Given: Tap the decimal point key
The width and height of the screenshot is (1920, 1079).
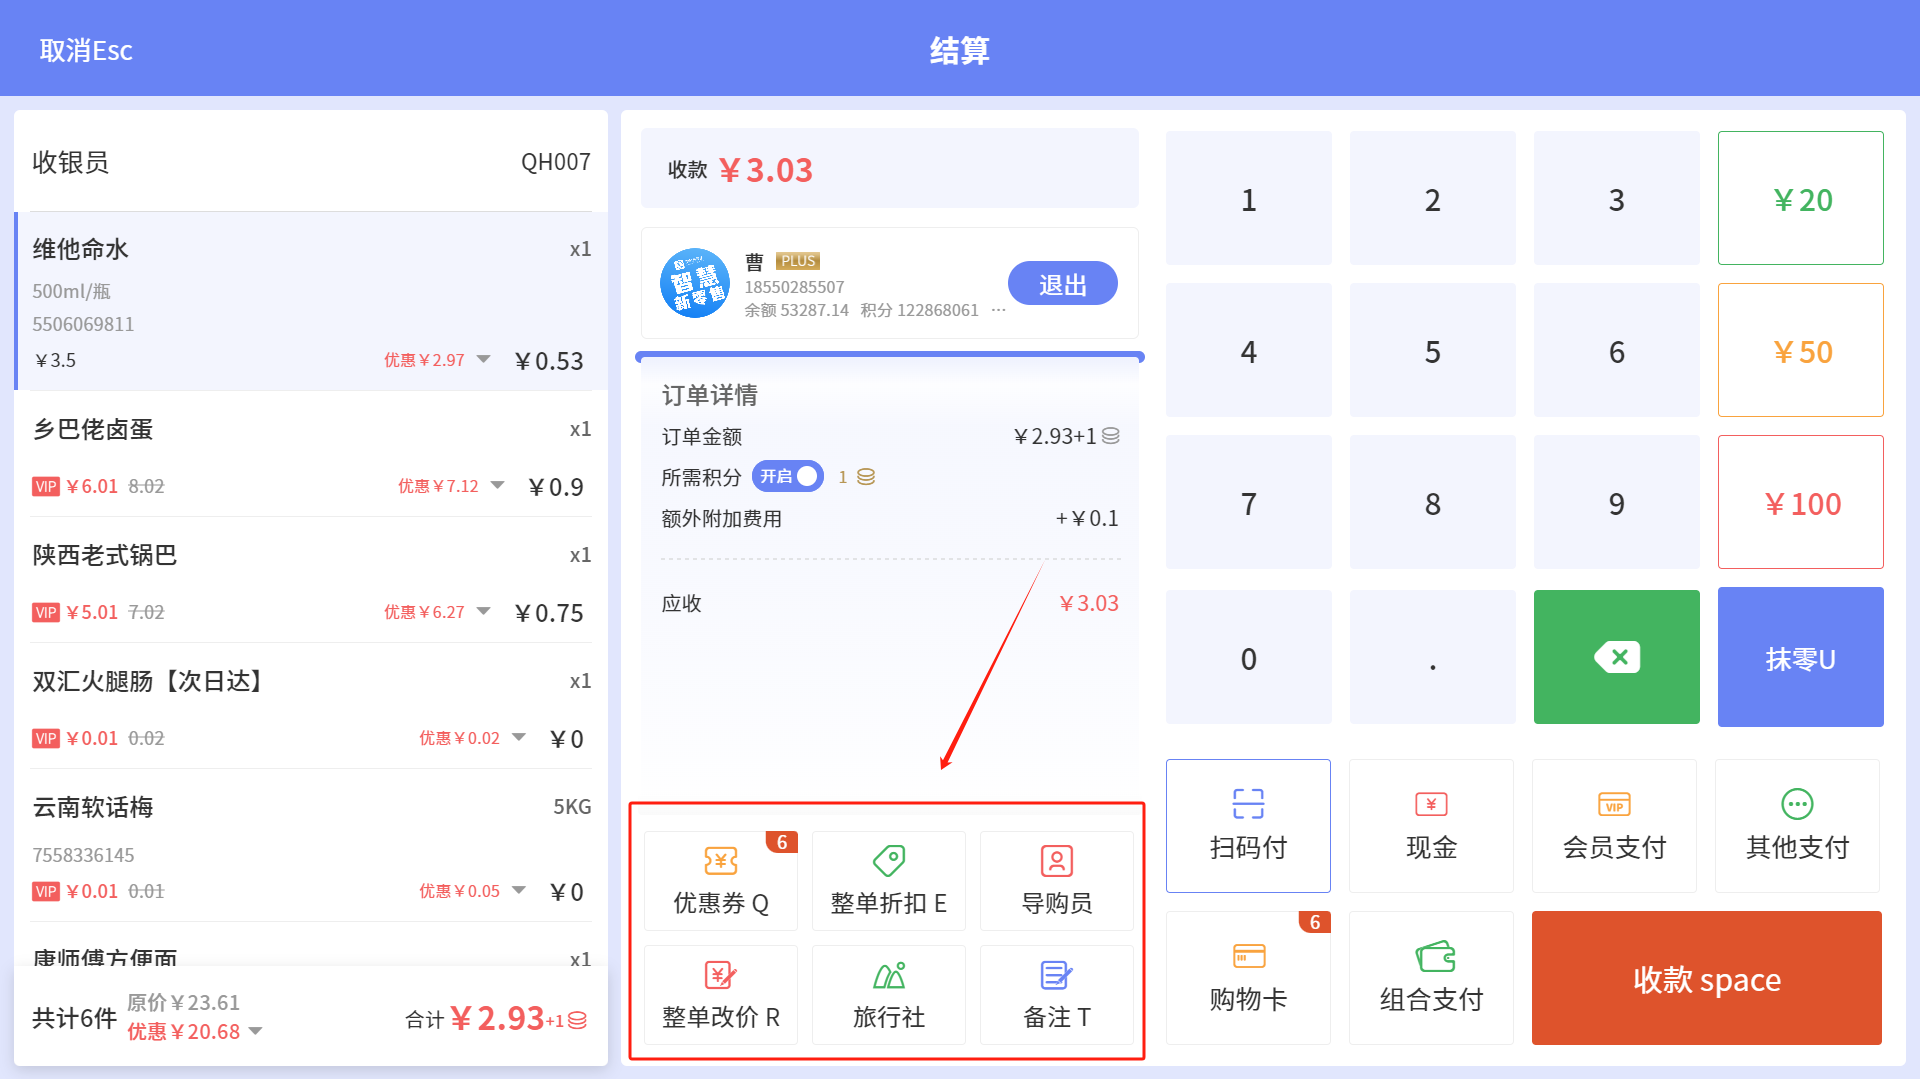Looking at the screenshot, I should pos(1432,657).
